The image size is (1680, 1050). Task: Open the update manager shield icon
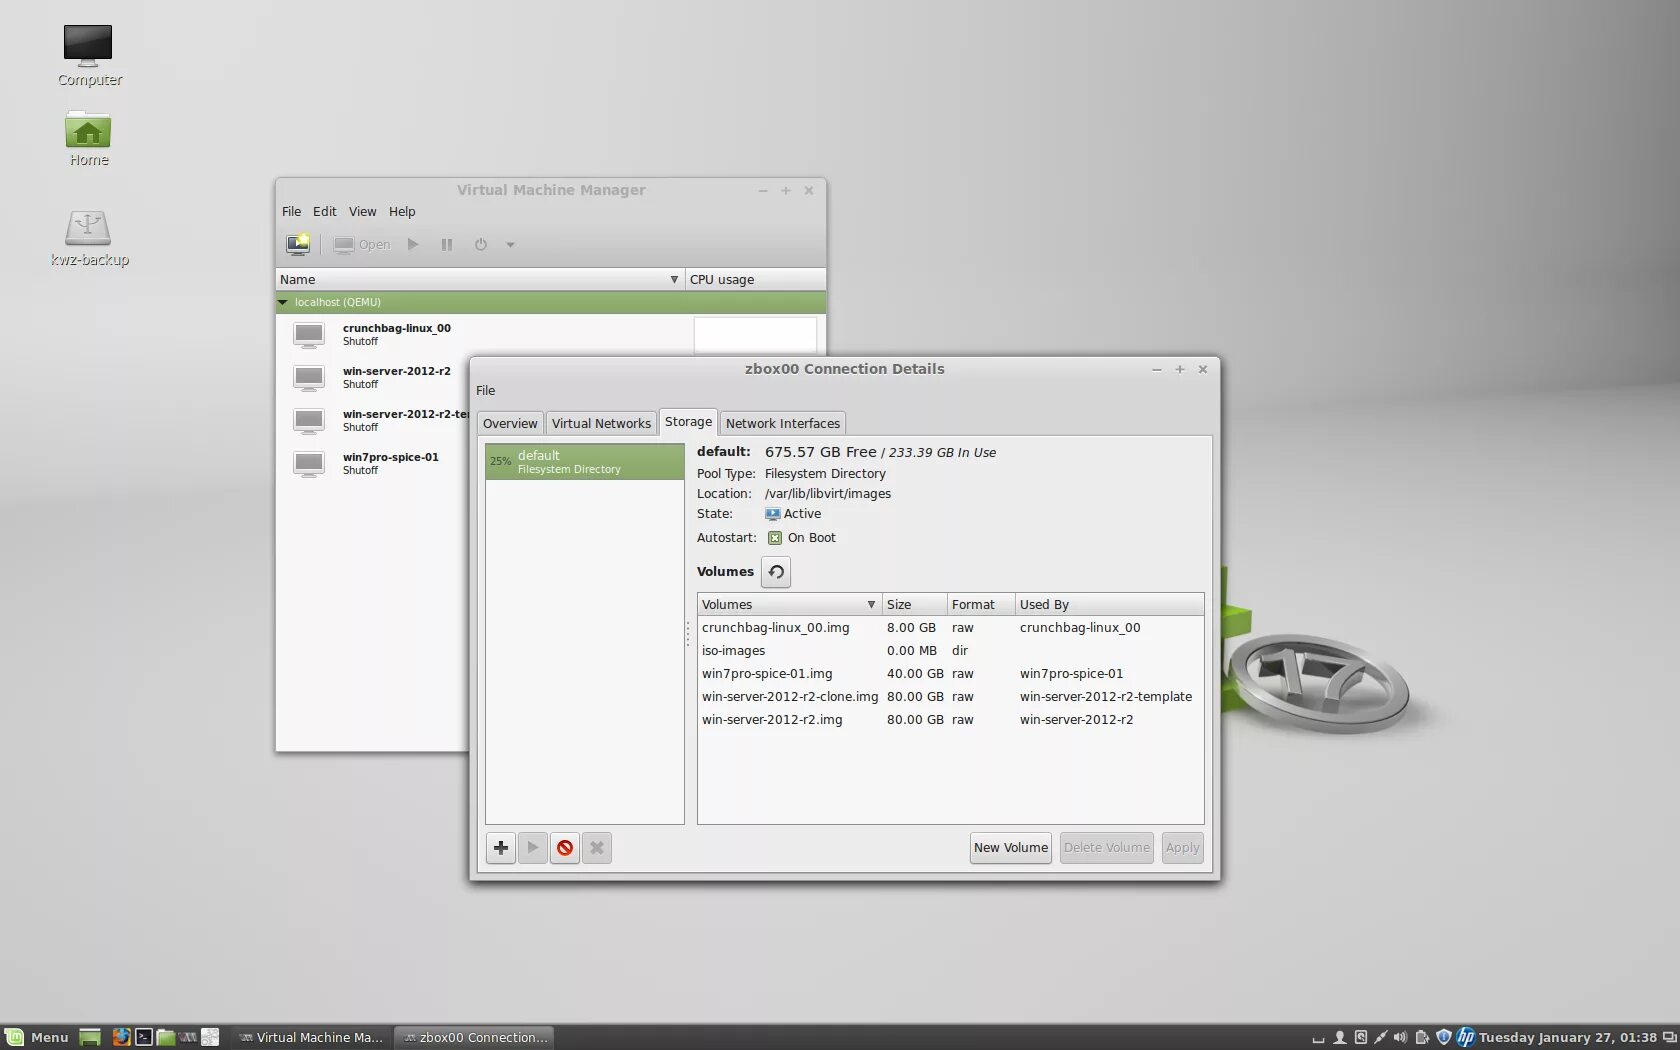pos(1443,1038)
